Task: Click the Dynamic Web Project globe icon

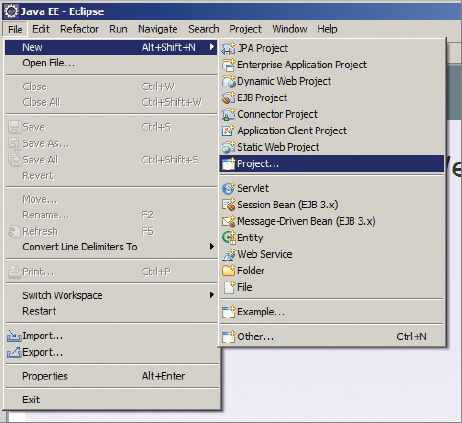Action: [229, 81]
